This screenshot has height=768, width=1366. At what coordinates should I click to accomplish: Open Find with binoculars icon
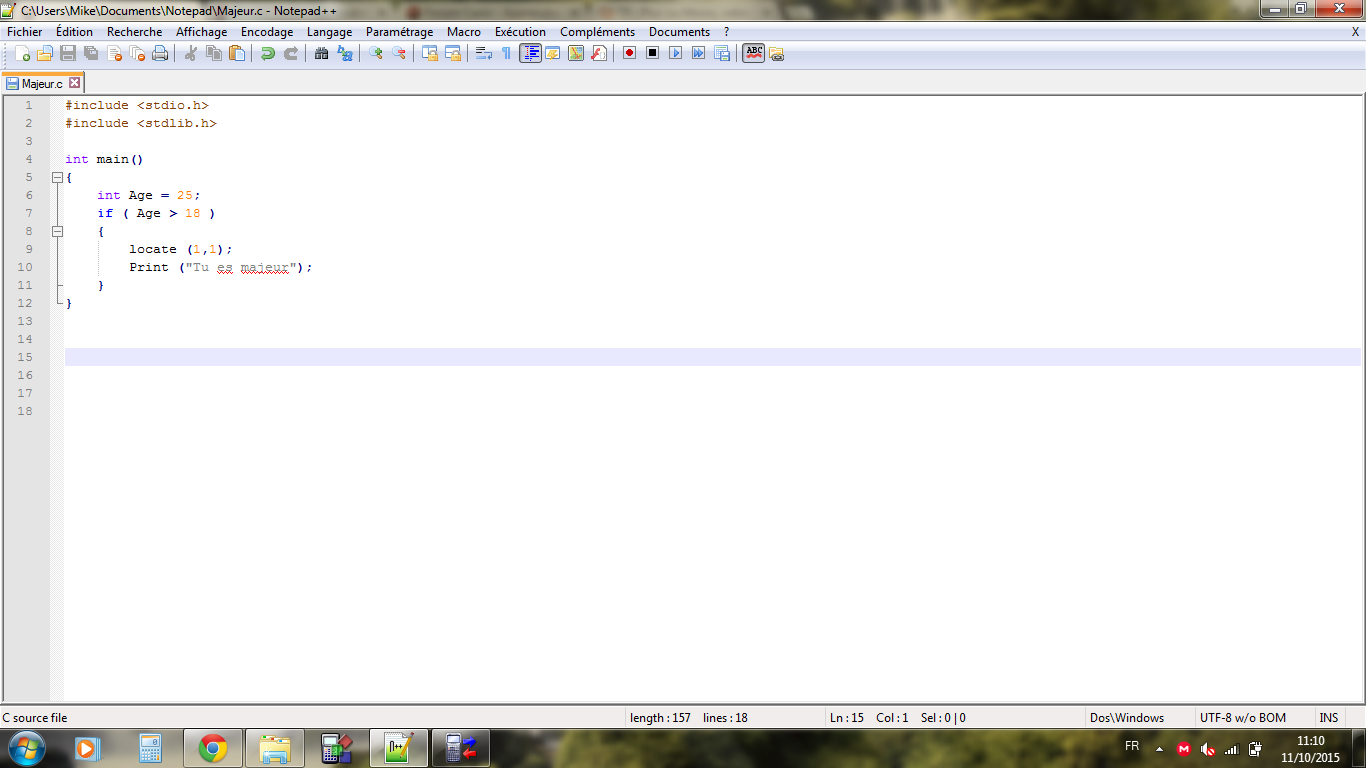(x=321, y=53)
